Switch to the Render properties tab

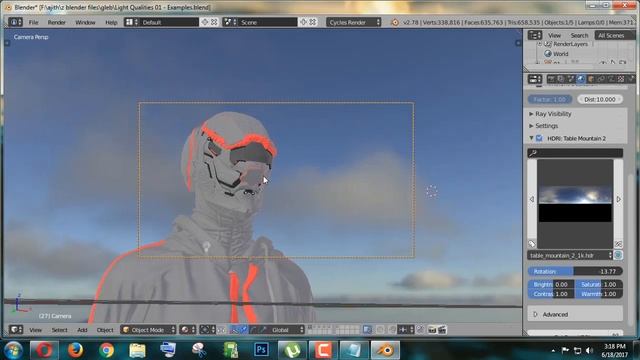(551, 79)
